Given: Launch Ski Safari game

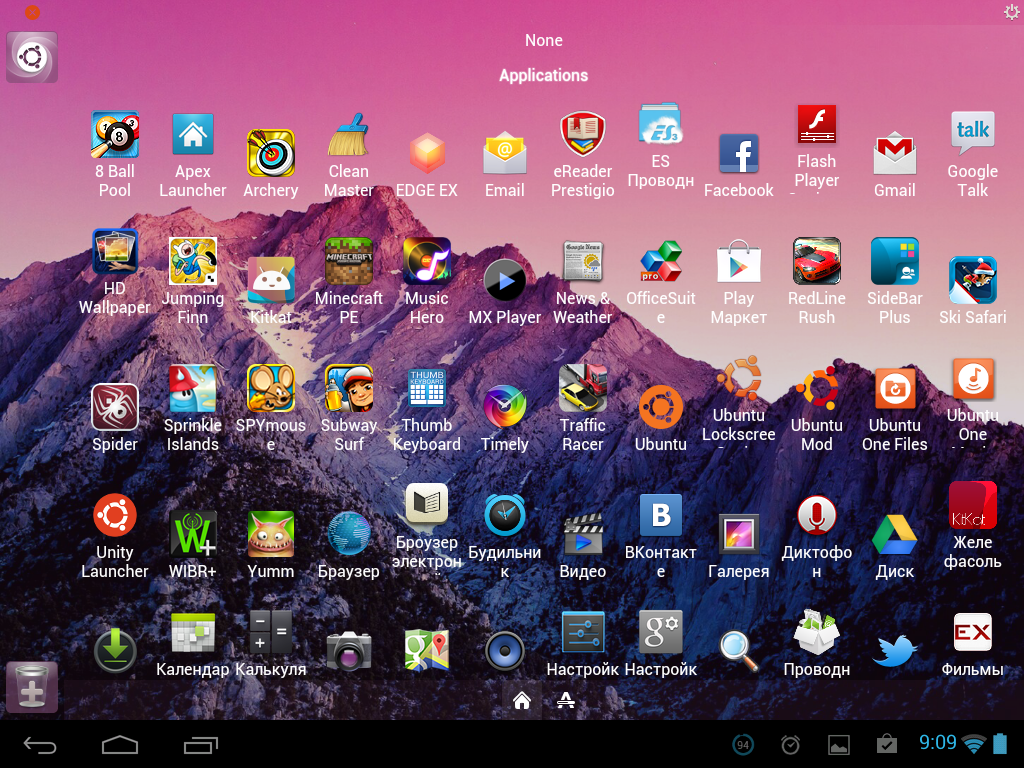Looking at the screenshot, I should click(972, 281).
